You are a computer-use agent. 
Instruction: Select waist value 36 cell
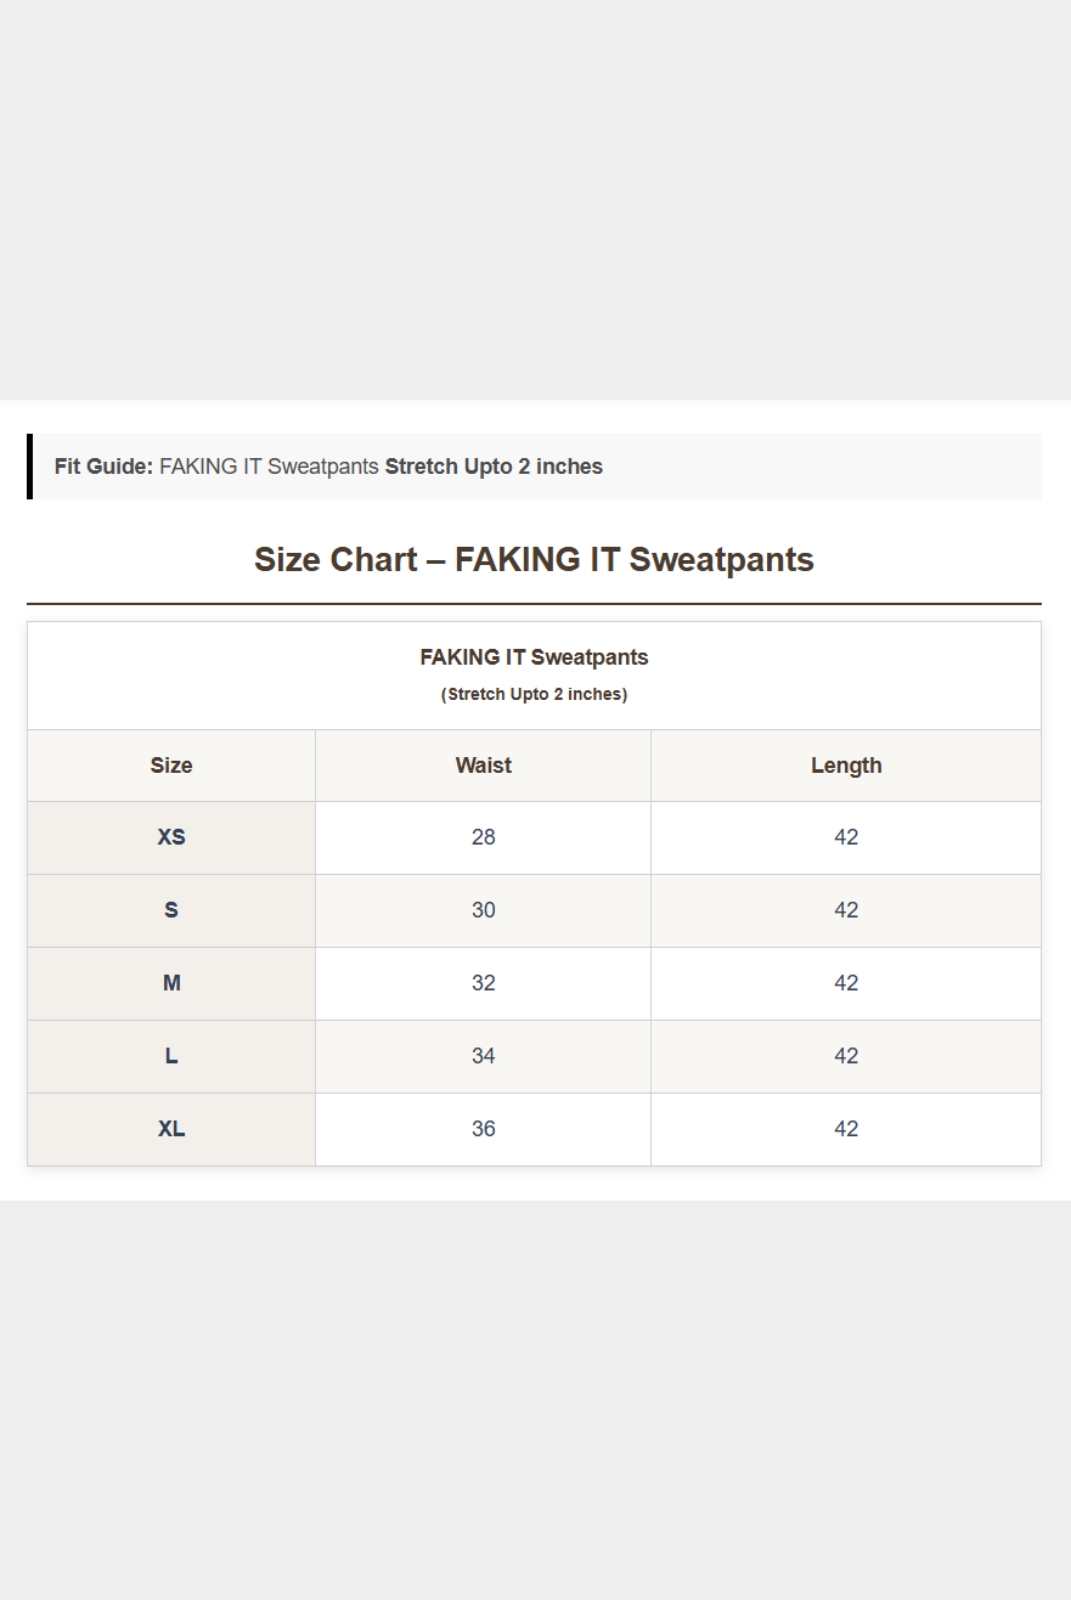[x=483, y=1129]
